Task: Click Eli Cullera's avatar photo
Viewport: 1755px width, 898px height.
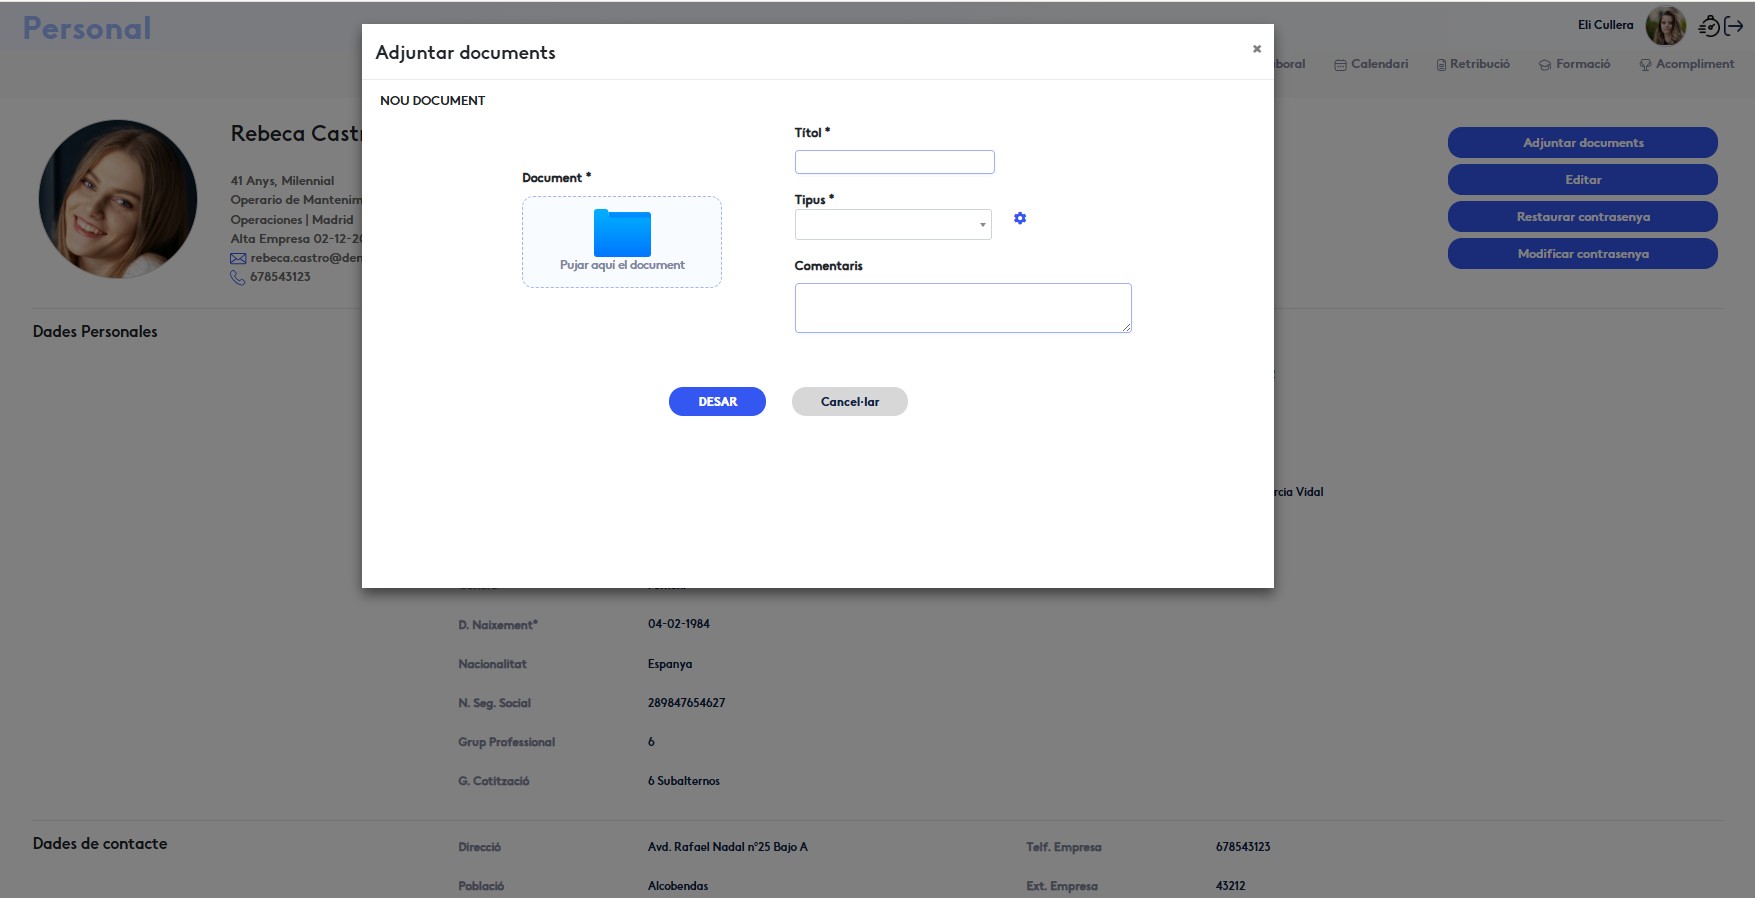Action: pyautogui.click(x=1665, y=26)
